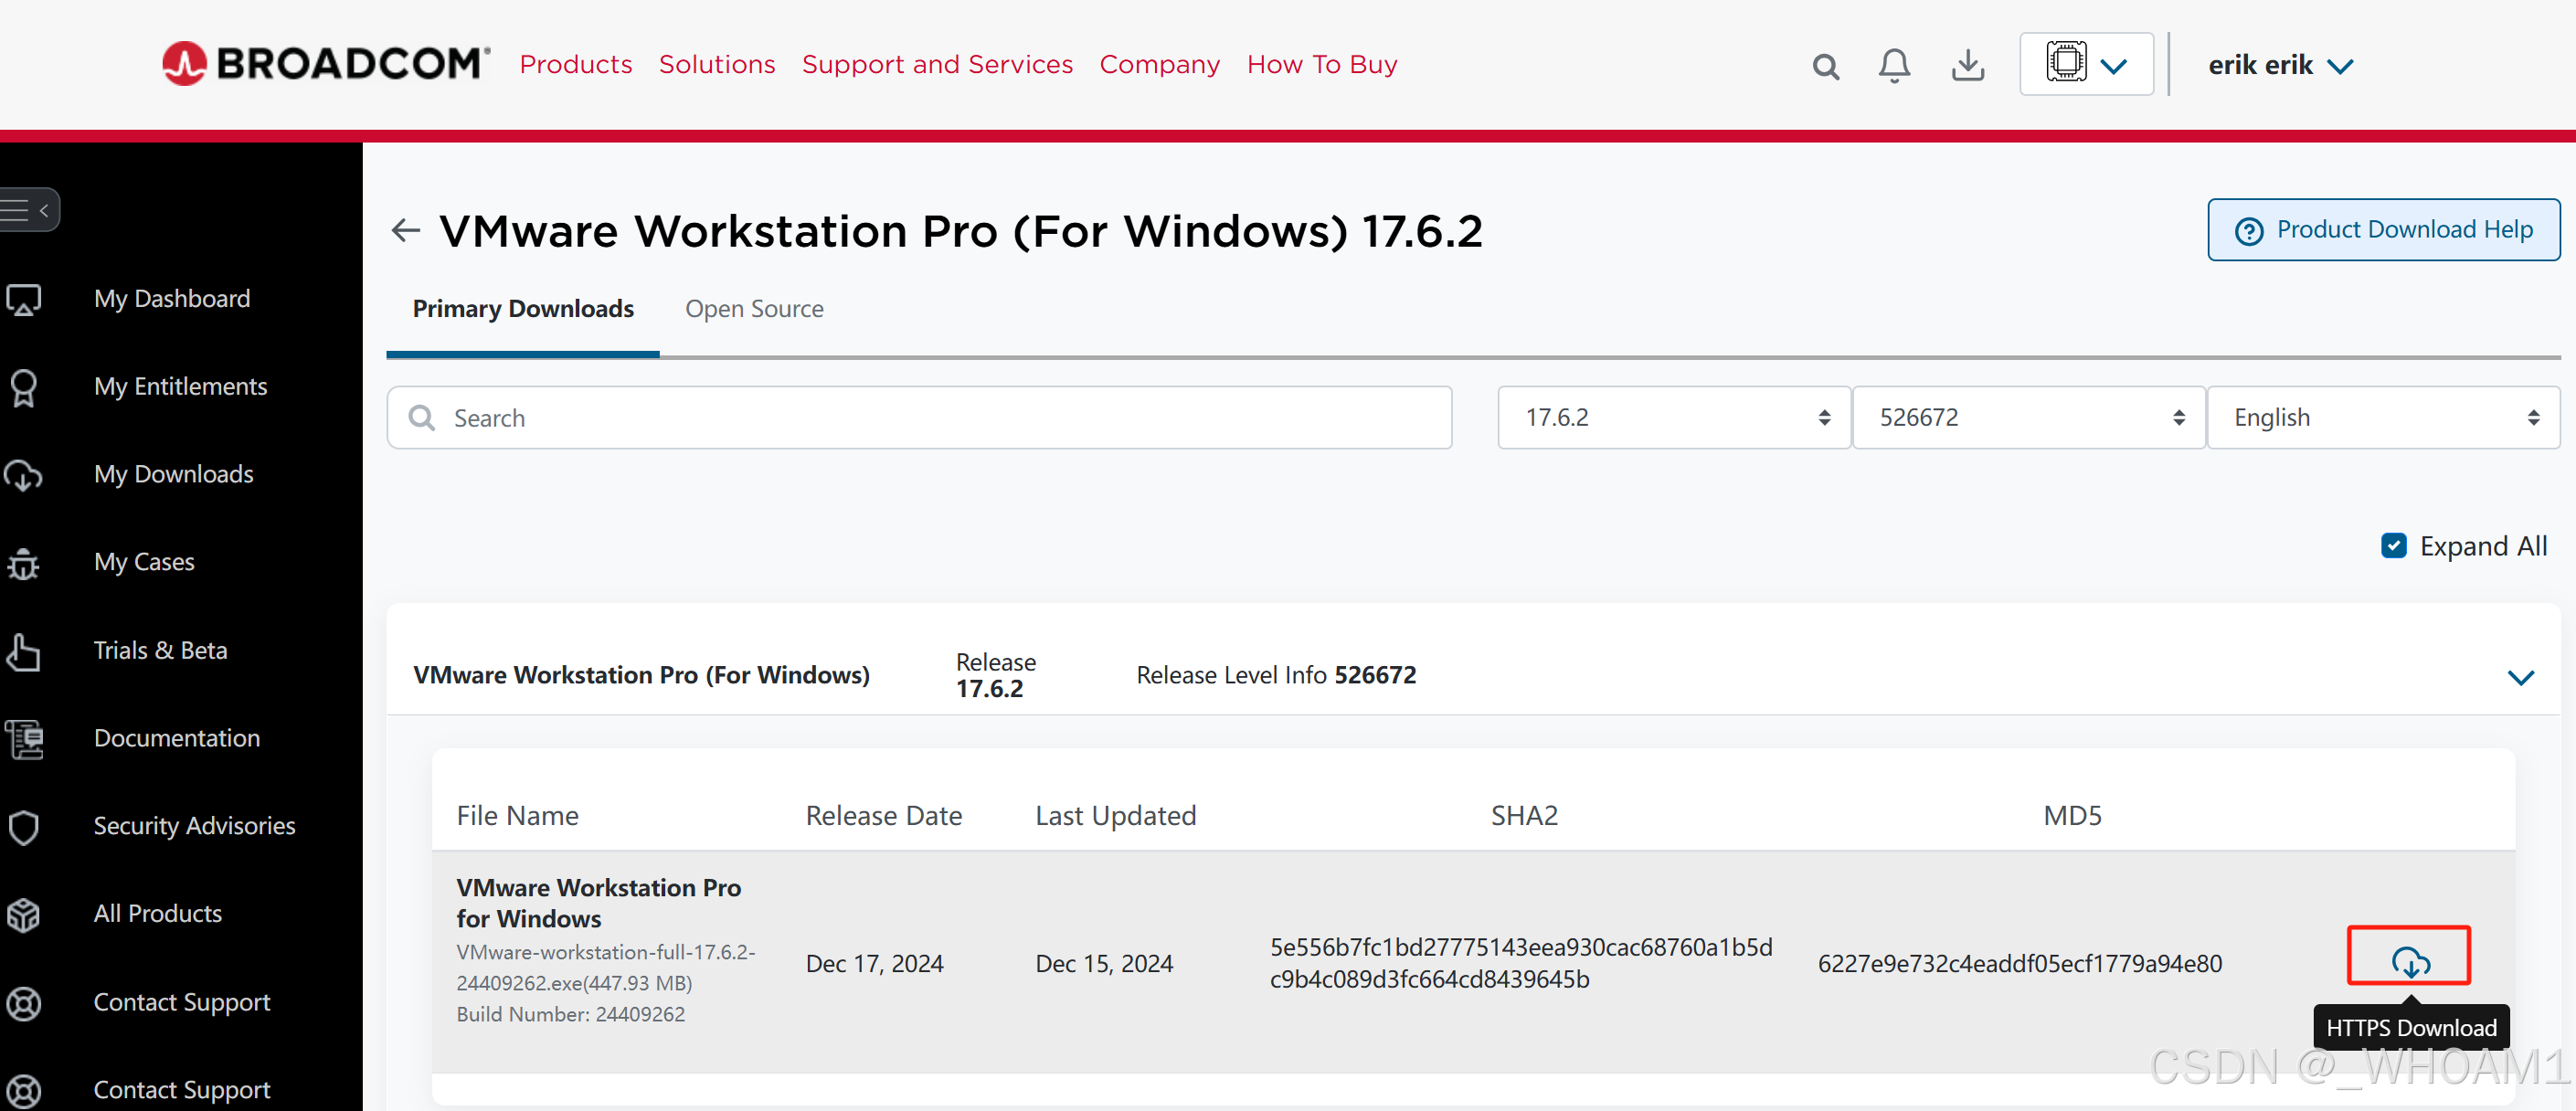
Task: Click the All Products cube icon
Action: click(24, 915)
